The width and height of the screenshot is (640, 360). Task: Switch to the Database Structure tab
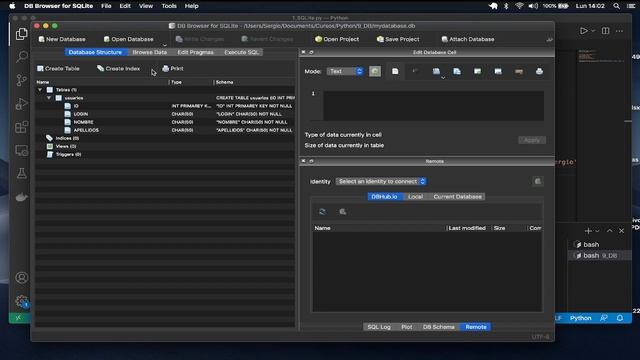(x=96, y=52)
